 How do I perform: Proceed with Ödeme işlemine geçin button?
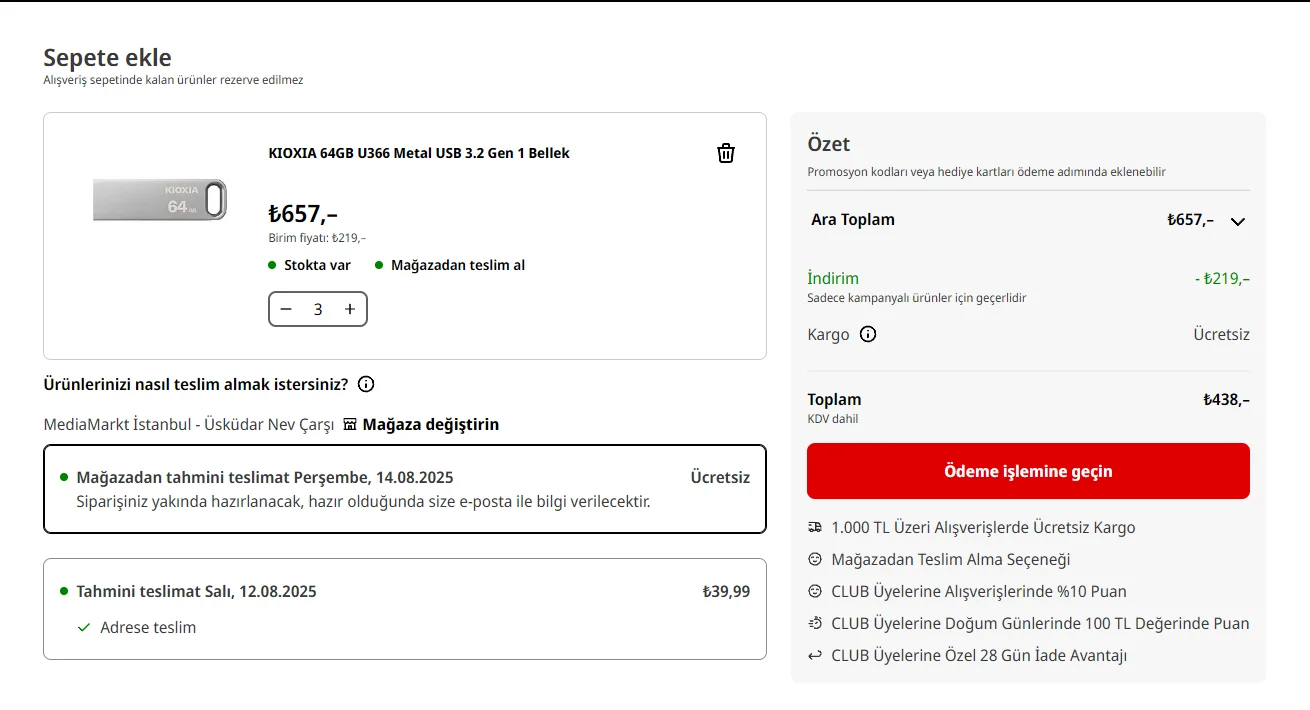(x=1028, y=471)
